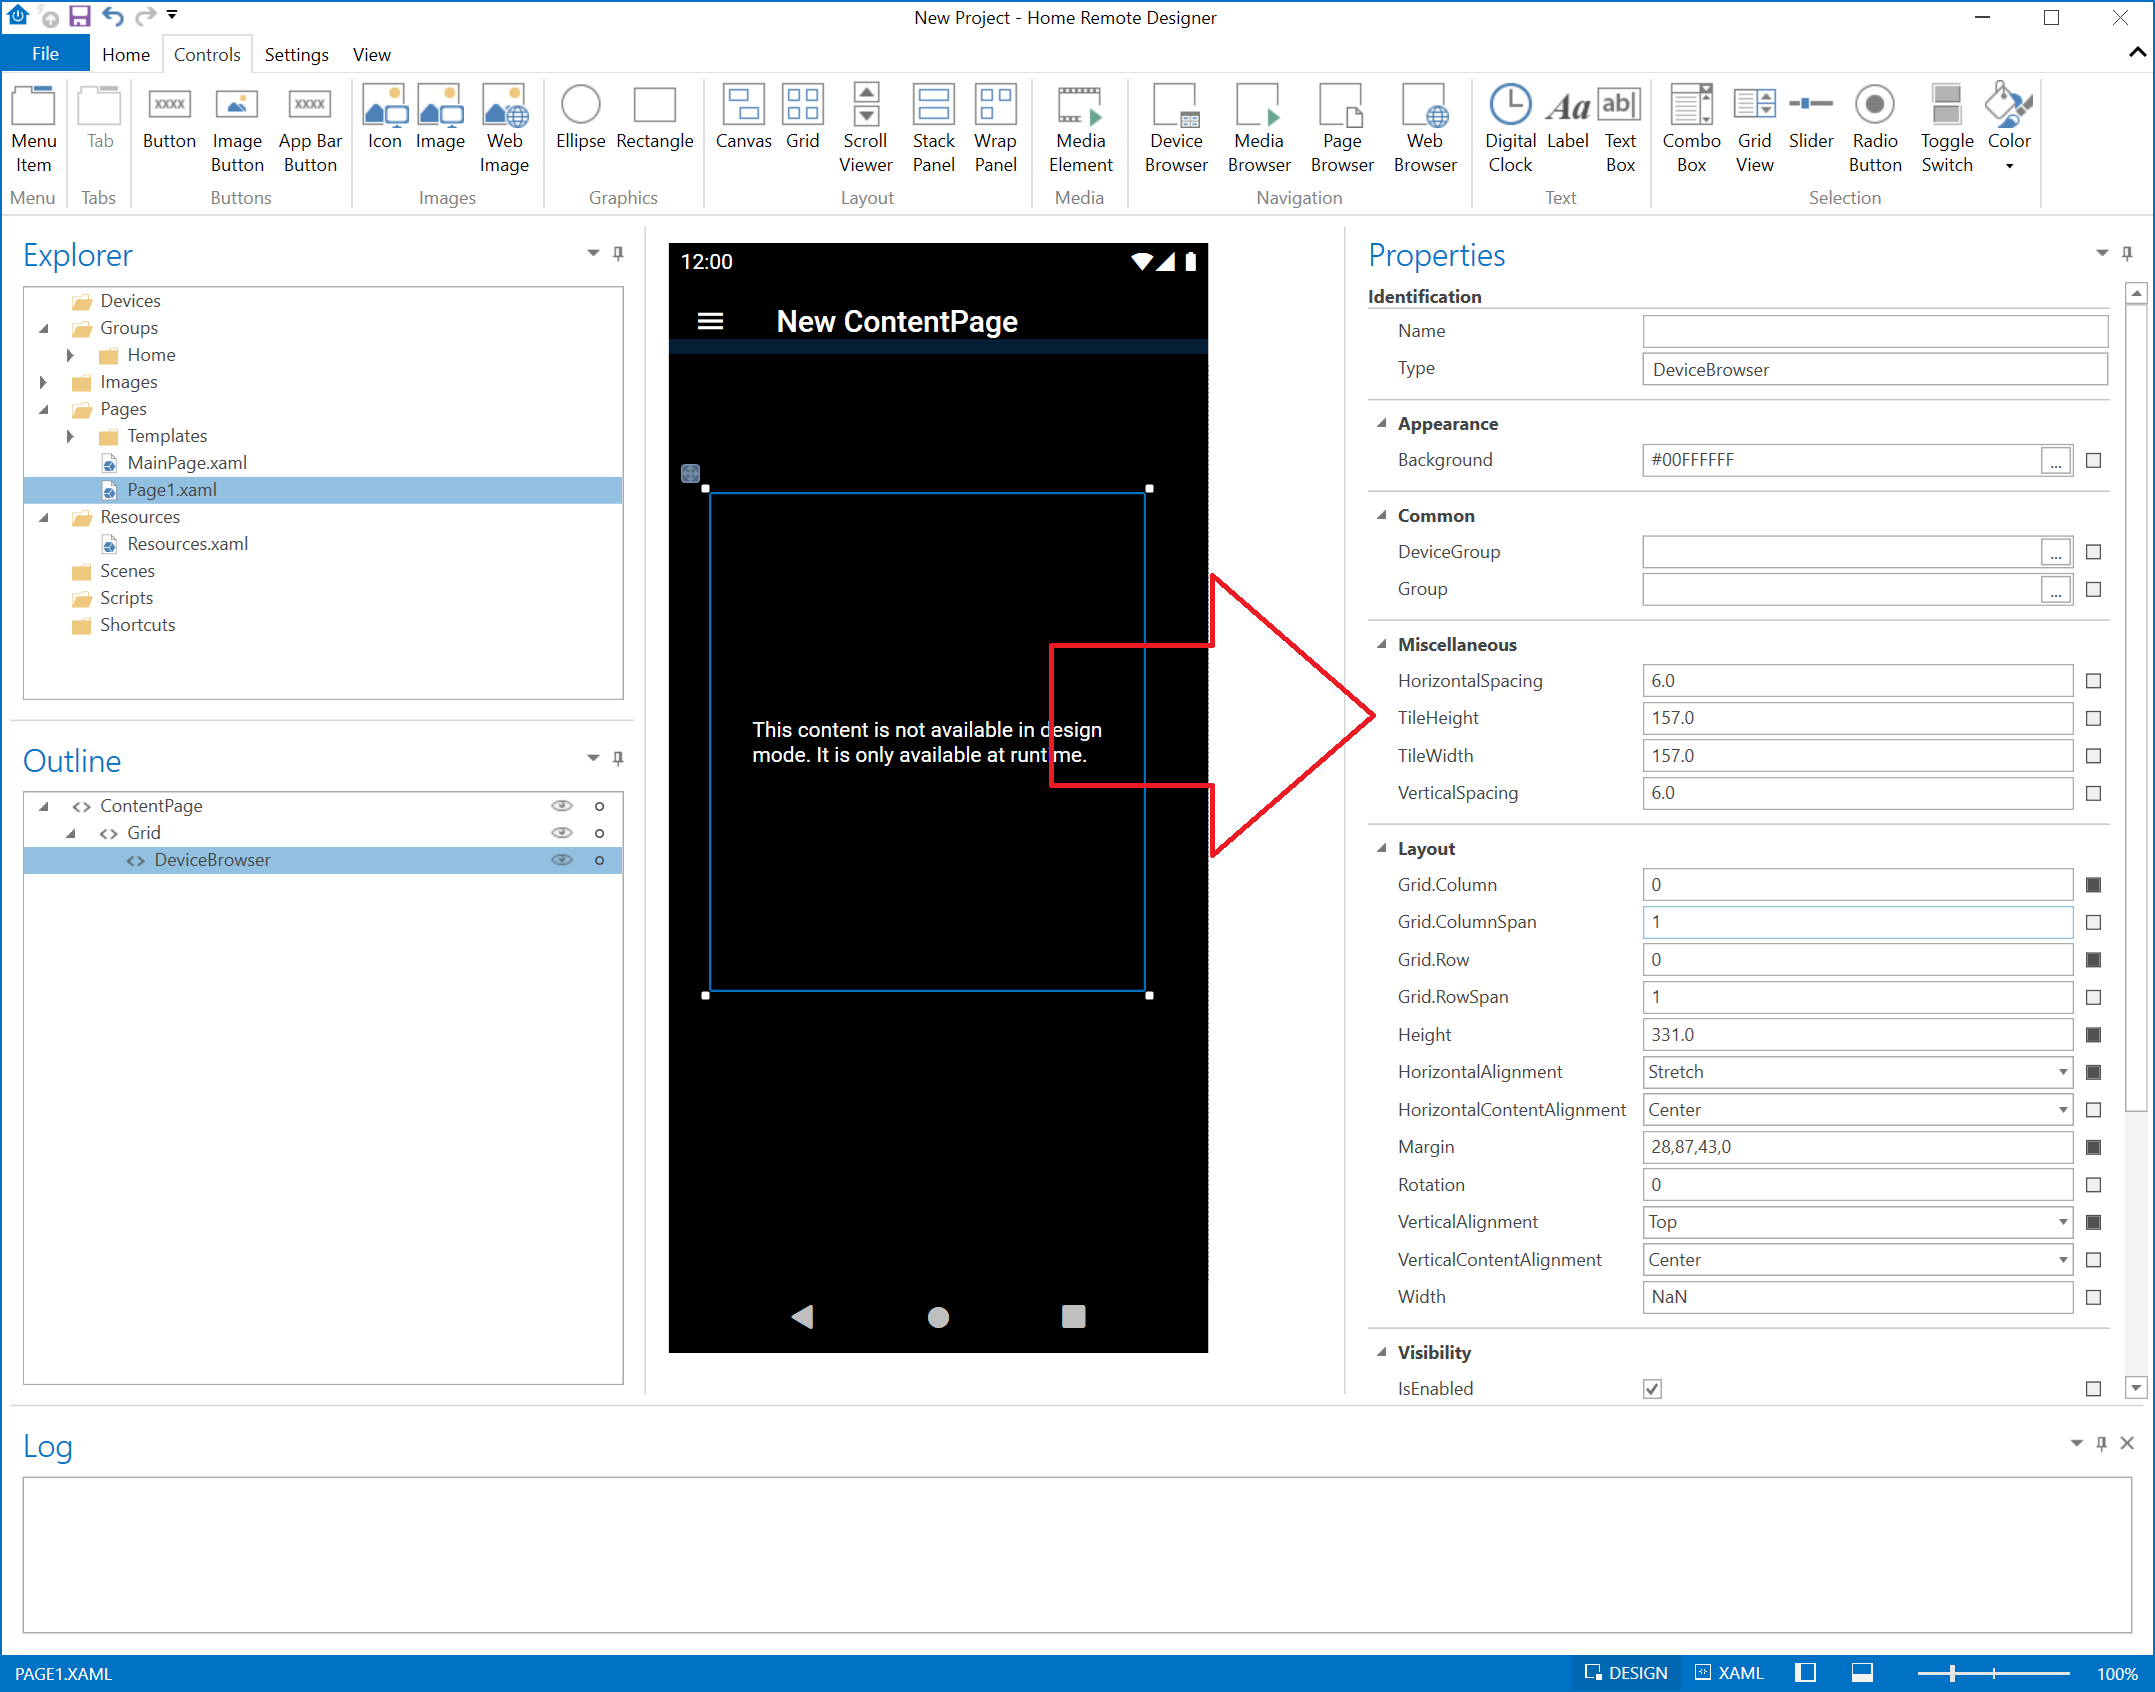The image size is (2155, 1692).
Task: Switch to the Home ribbon tab
Action: pyautogui.click(x=126, y=54)
